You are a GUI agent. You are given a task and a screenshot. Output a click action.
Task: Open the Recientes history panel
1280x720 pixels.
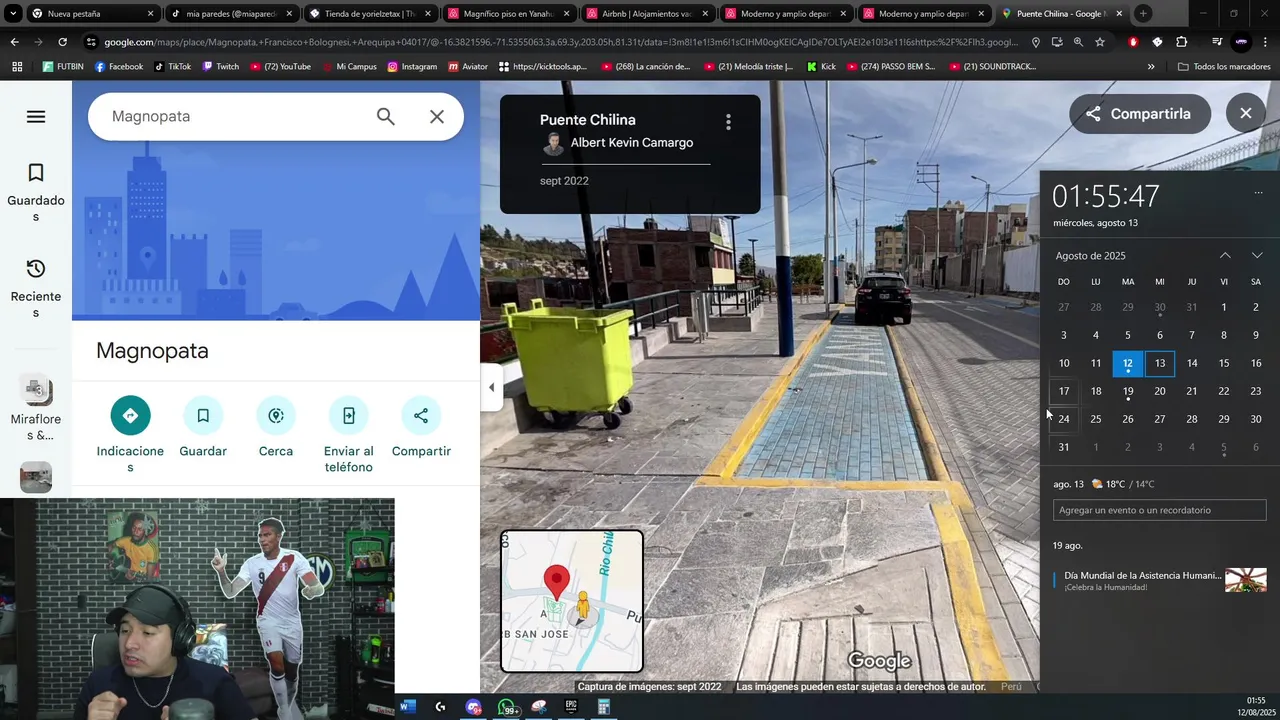36,289
